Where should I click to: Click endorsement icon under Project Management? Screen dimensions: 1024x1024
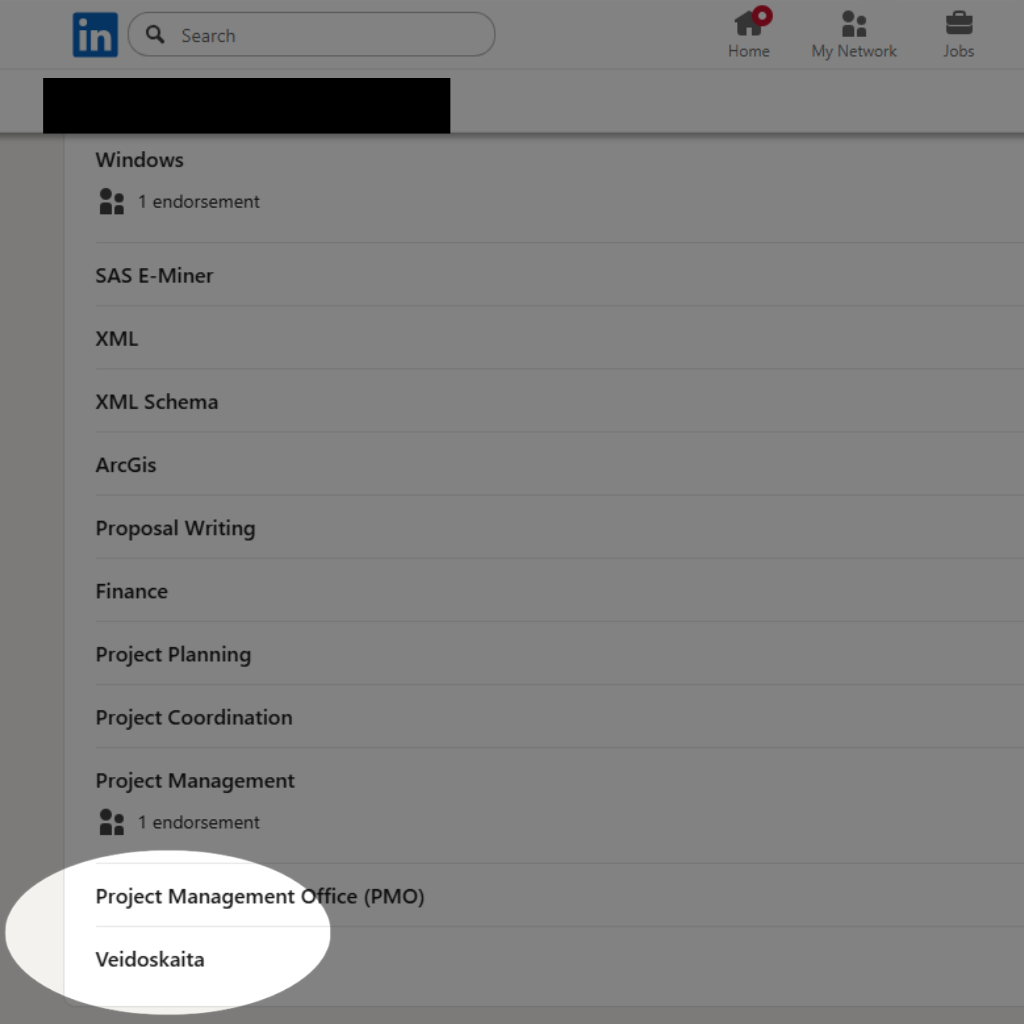[112, 823]
